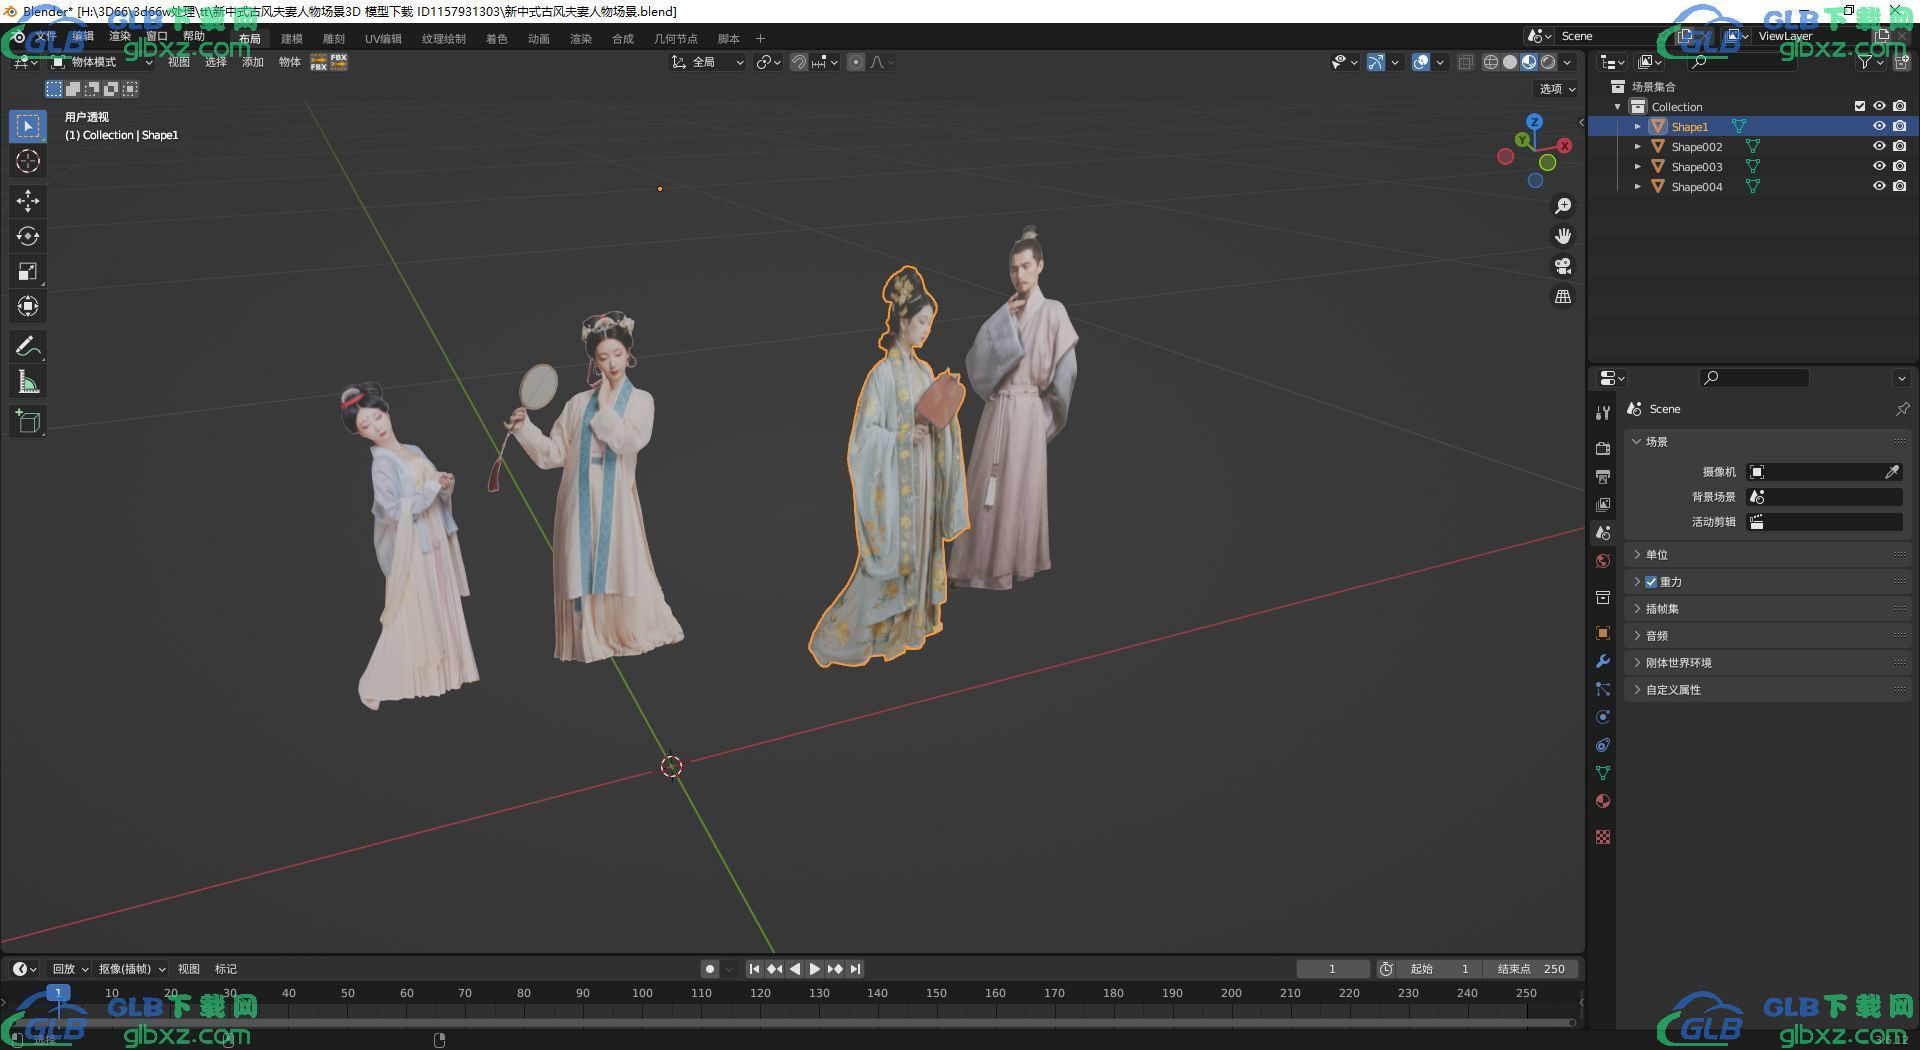The height and width of the screenshot is (1050, 1920).
Task: Expand the Shape003 tree item
Action: (1637, 167)
